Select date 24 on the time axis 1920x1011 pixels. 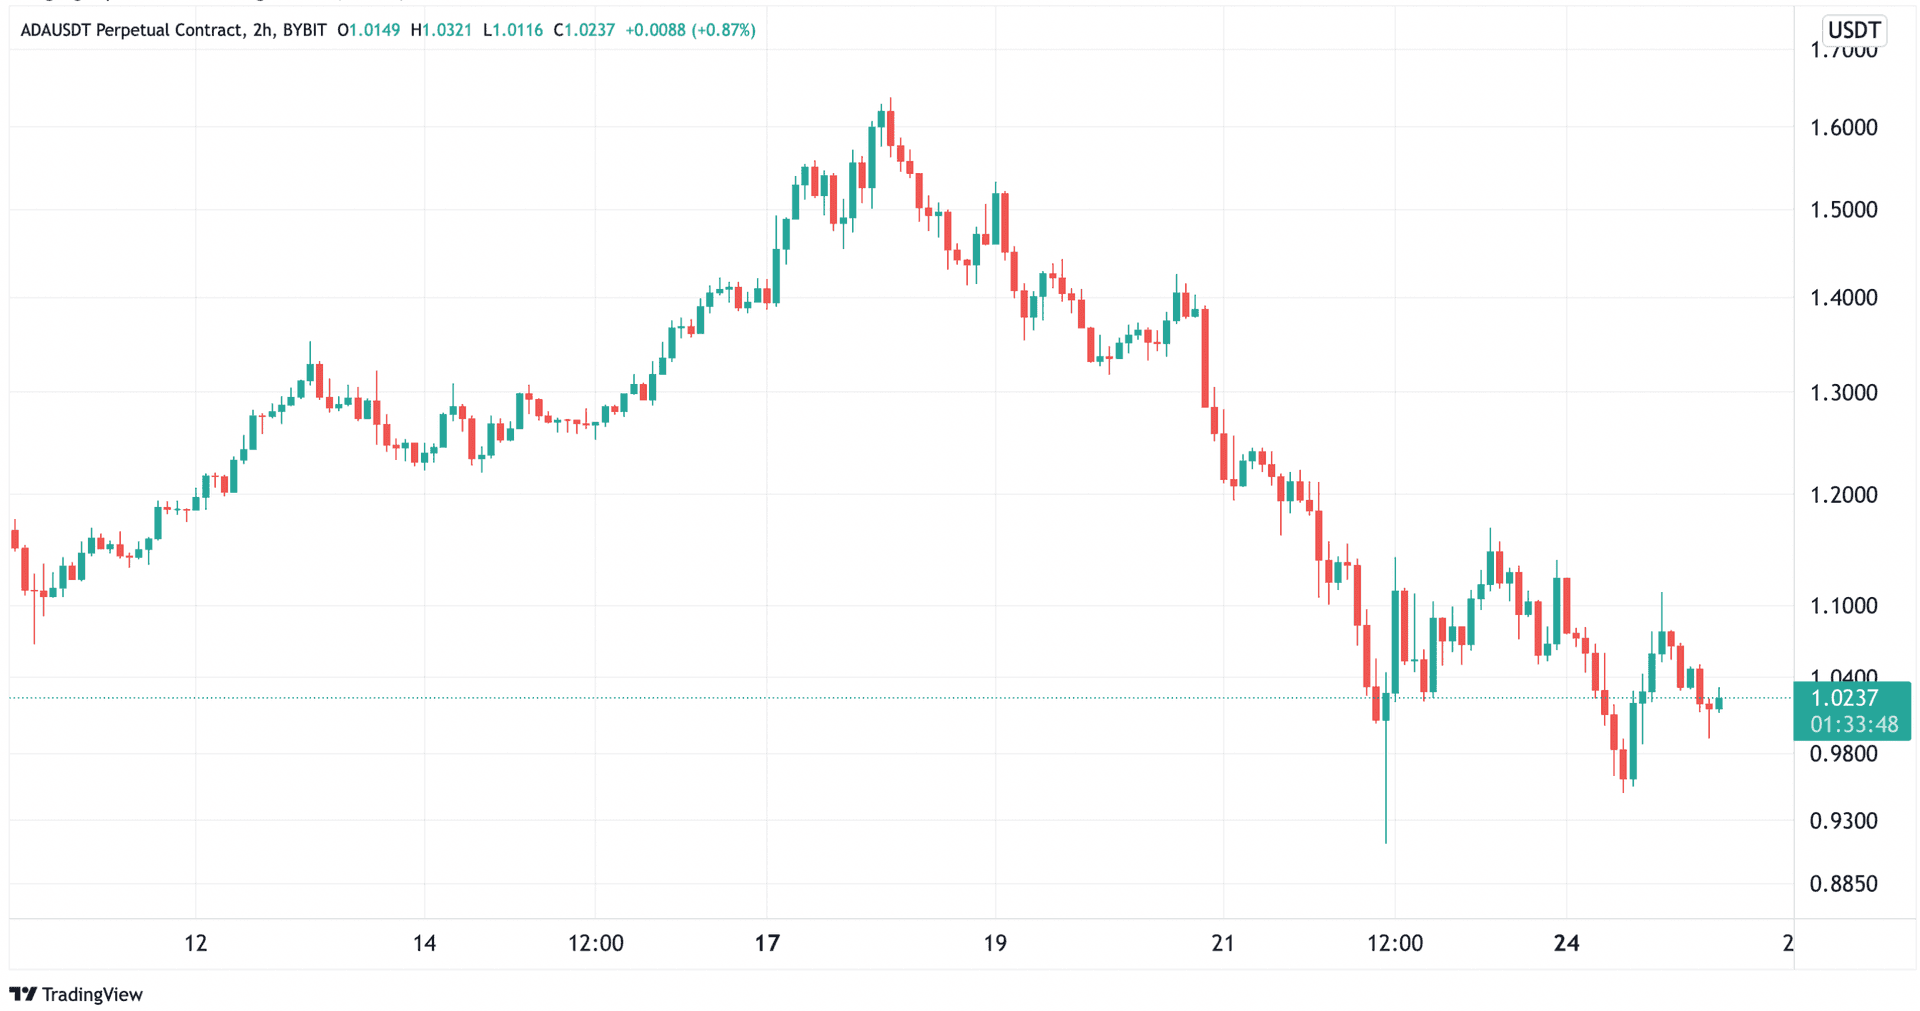pos(1566,943)
